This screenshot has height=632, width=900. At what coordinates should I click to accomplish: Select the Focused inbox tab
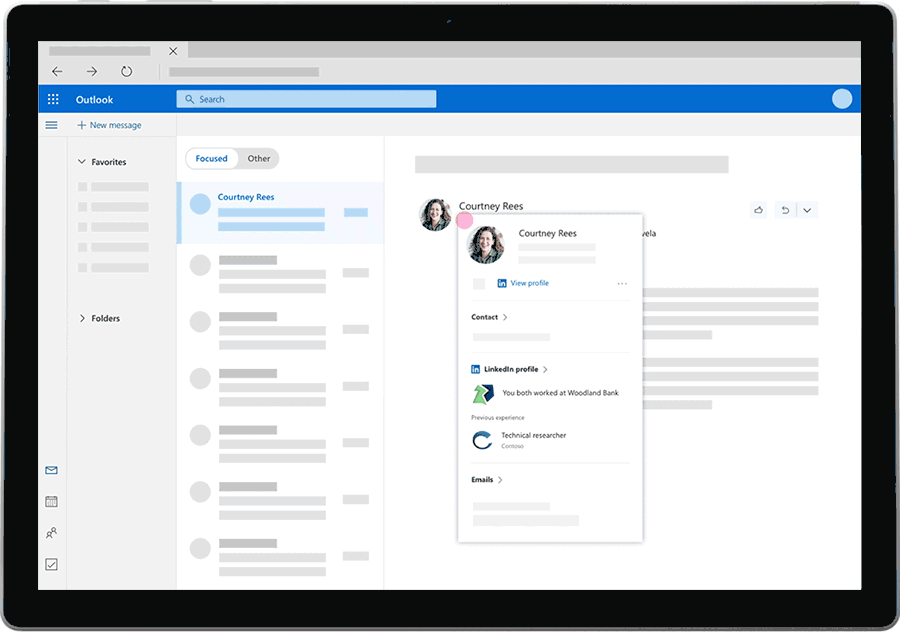point(211,158)
